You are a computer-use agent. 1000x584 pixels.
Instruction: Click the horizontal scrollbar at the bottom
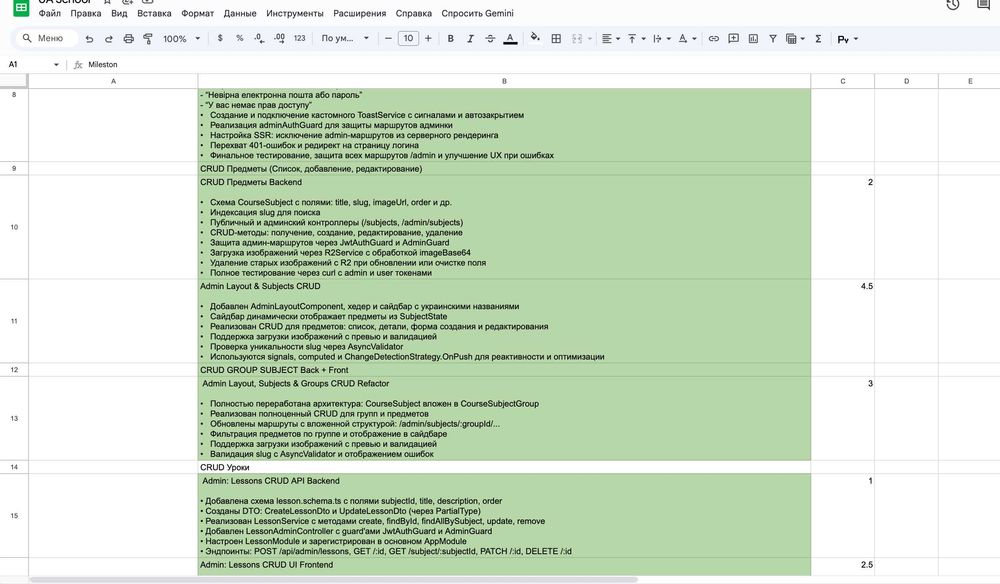pyautogui.click(x=334, y=580)
